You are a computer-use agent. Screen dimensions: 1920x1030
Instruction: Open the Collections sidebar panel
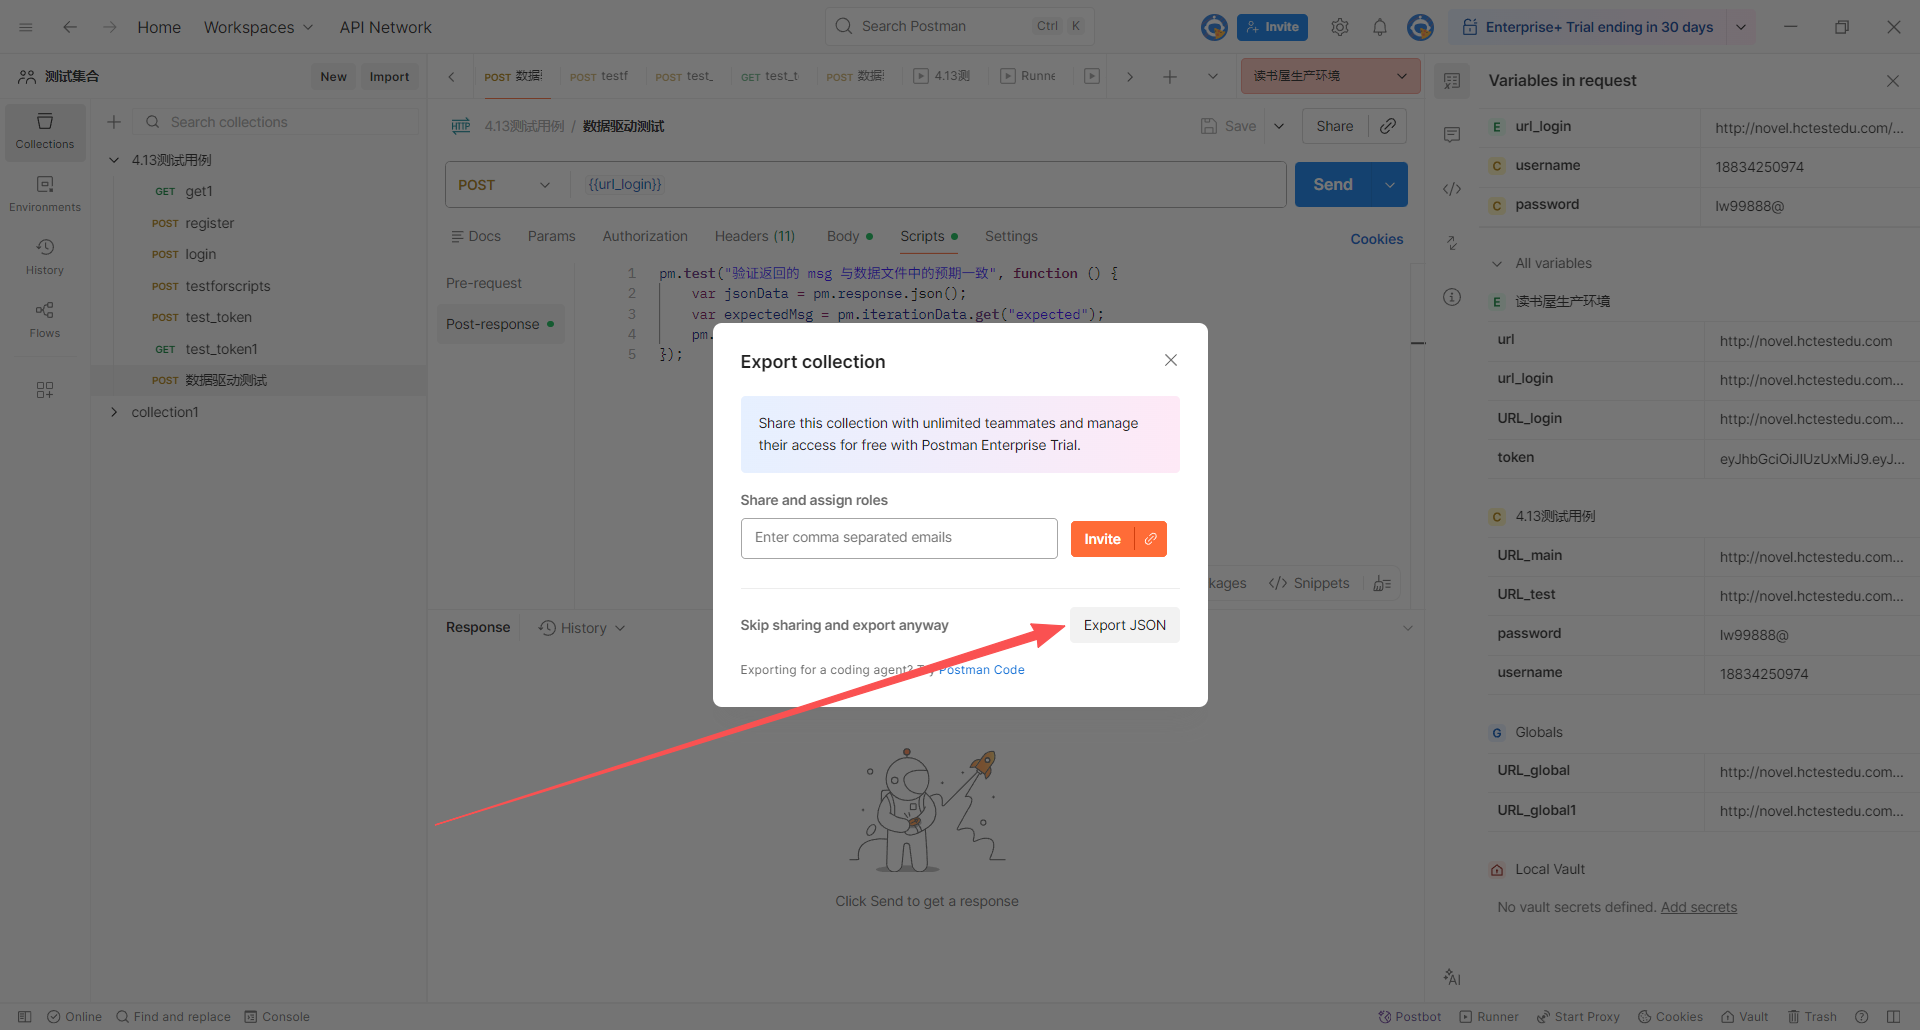point(45,131)
